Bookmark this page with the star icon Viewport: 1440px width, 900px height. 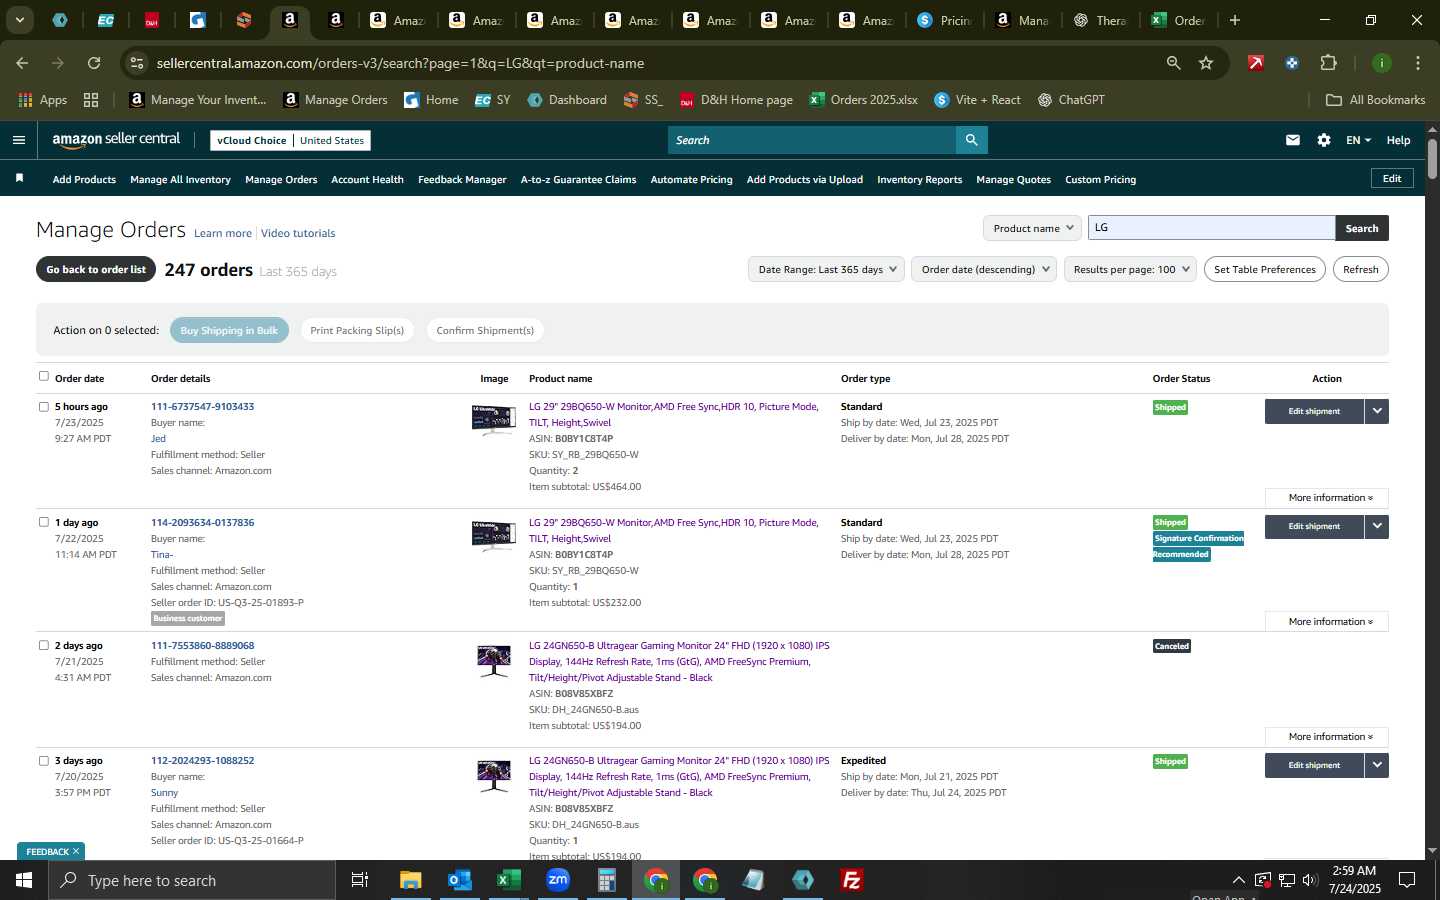[x=1206, y=63]
